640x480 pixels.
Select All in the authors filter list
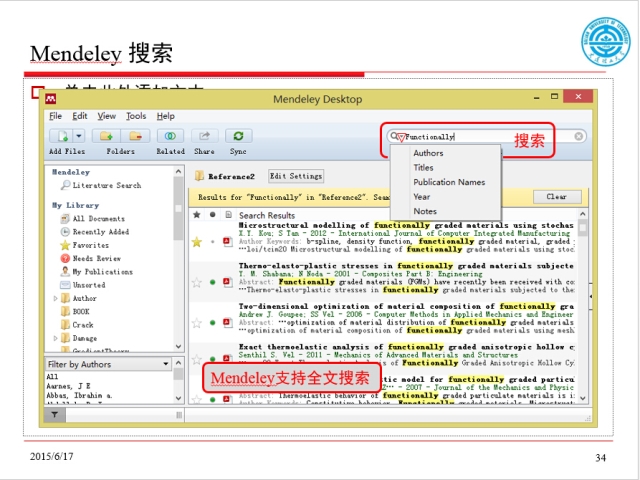tap(52, 377)
